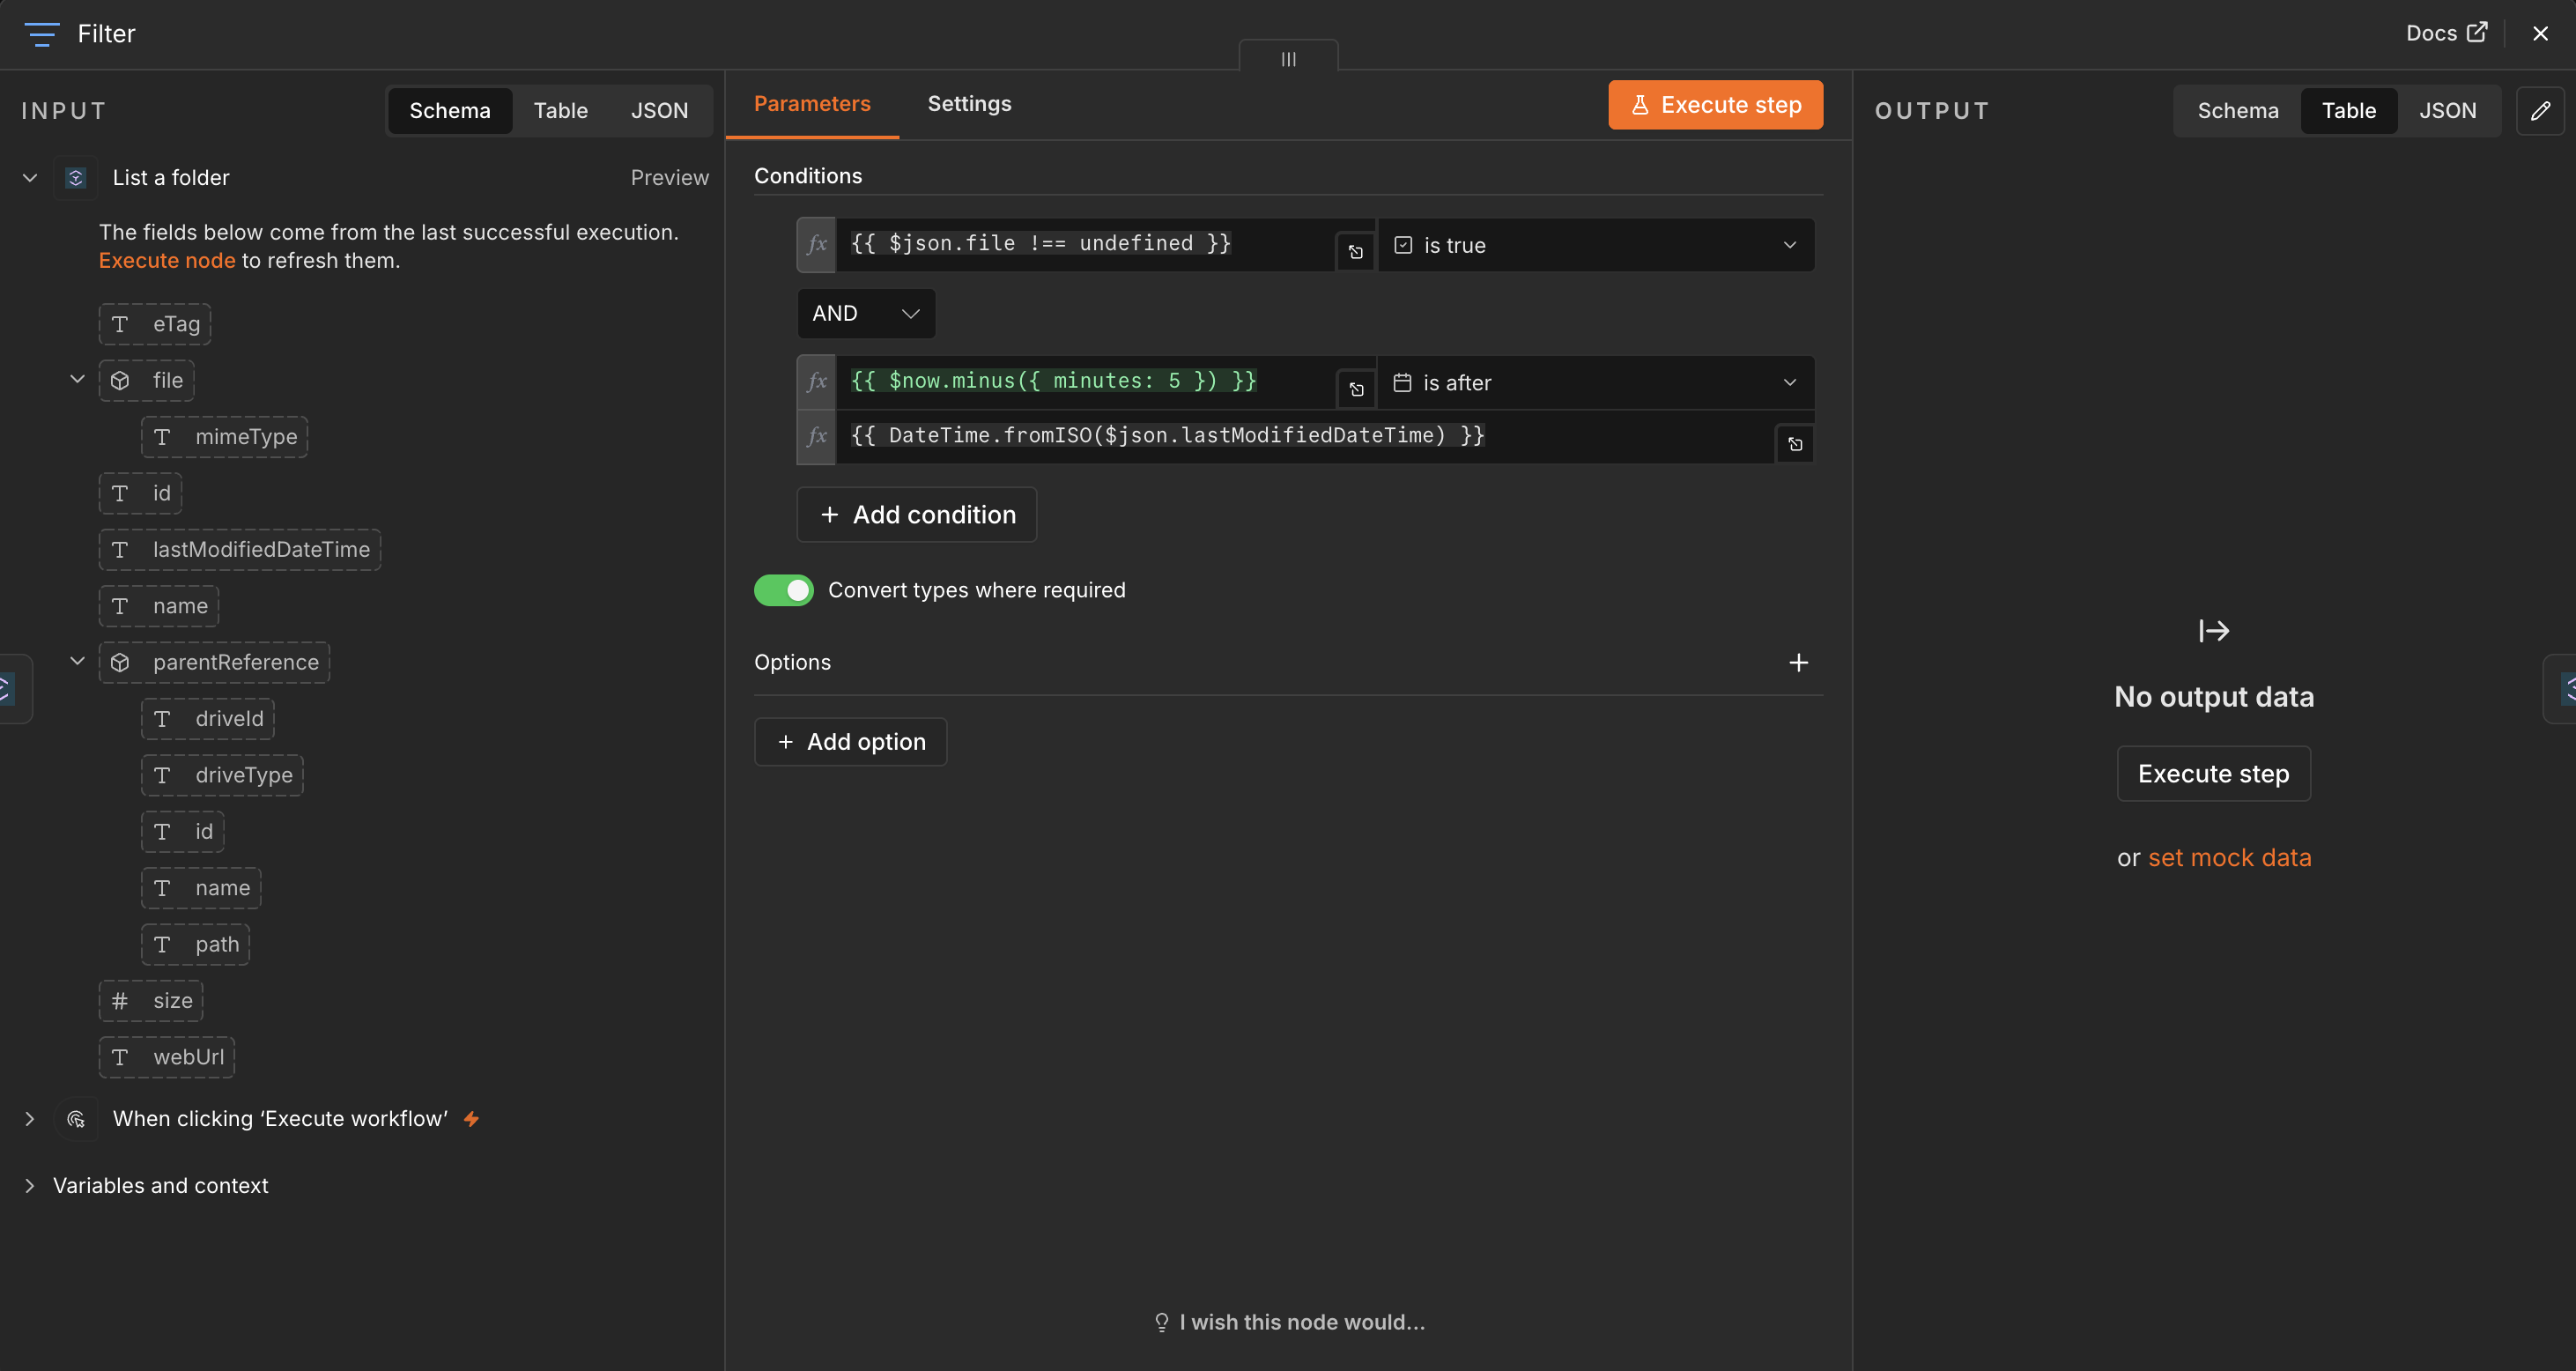Click the List a folder node icon
Image resolution: width=2576 pixels, height=1371 pixels.
coord(76,178)
